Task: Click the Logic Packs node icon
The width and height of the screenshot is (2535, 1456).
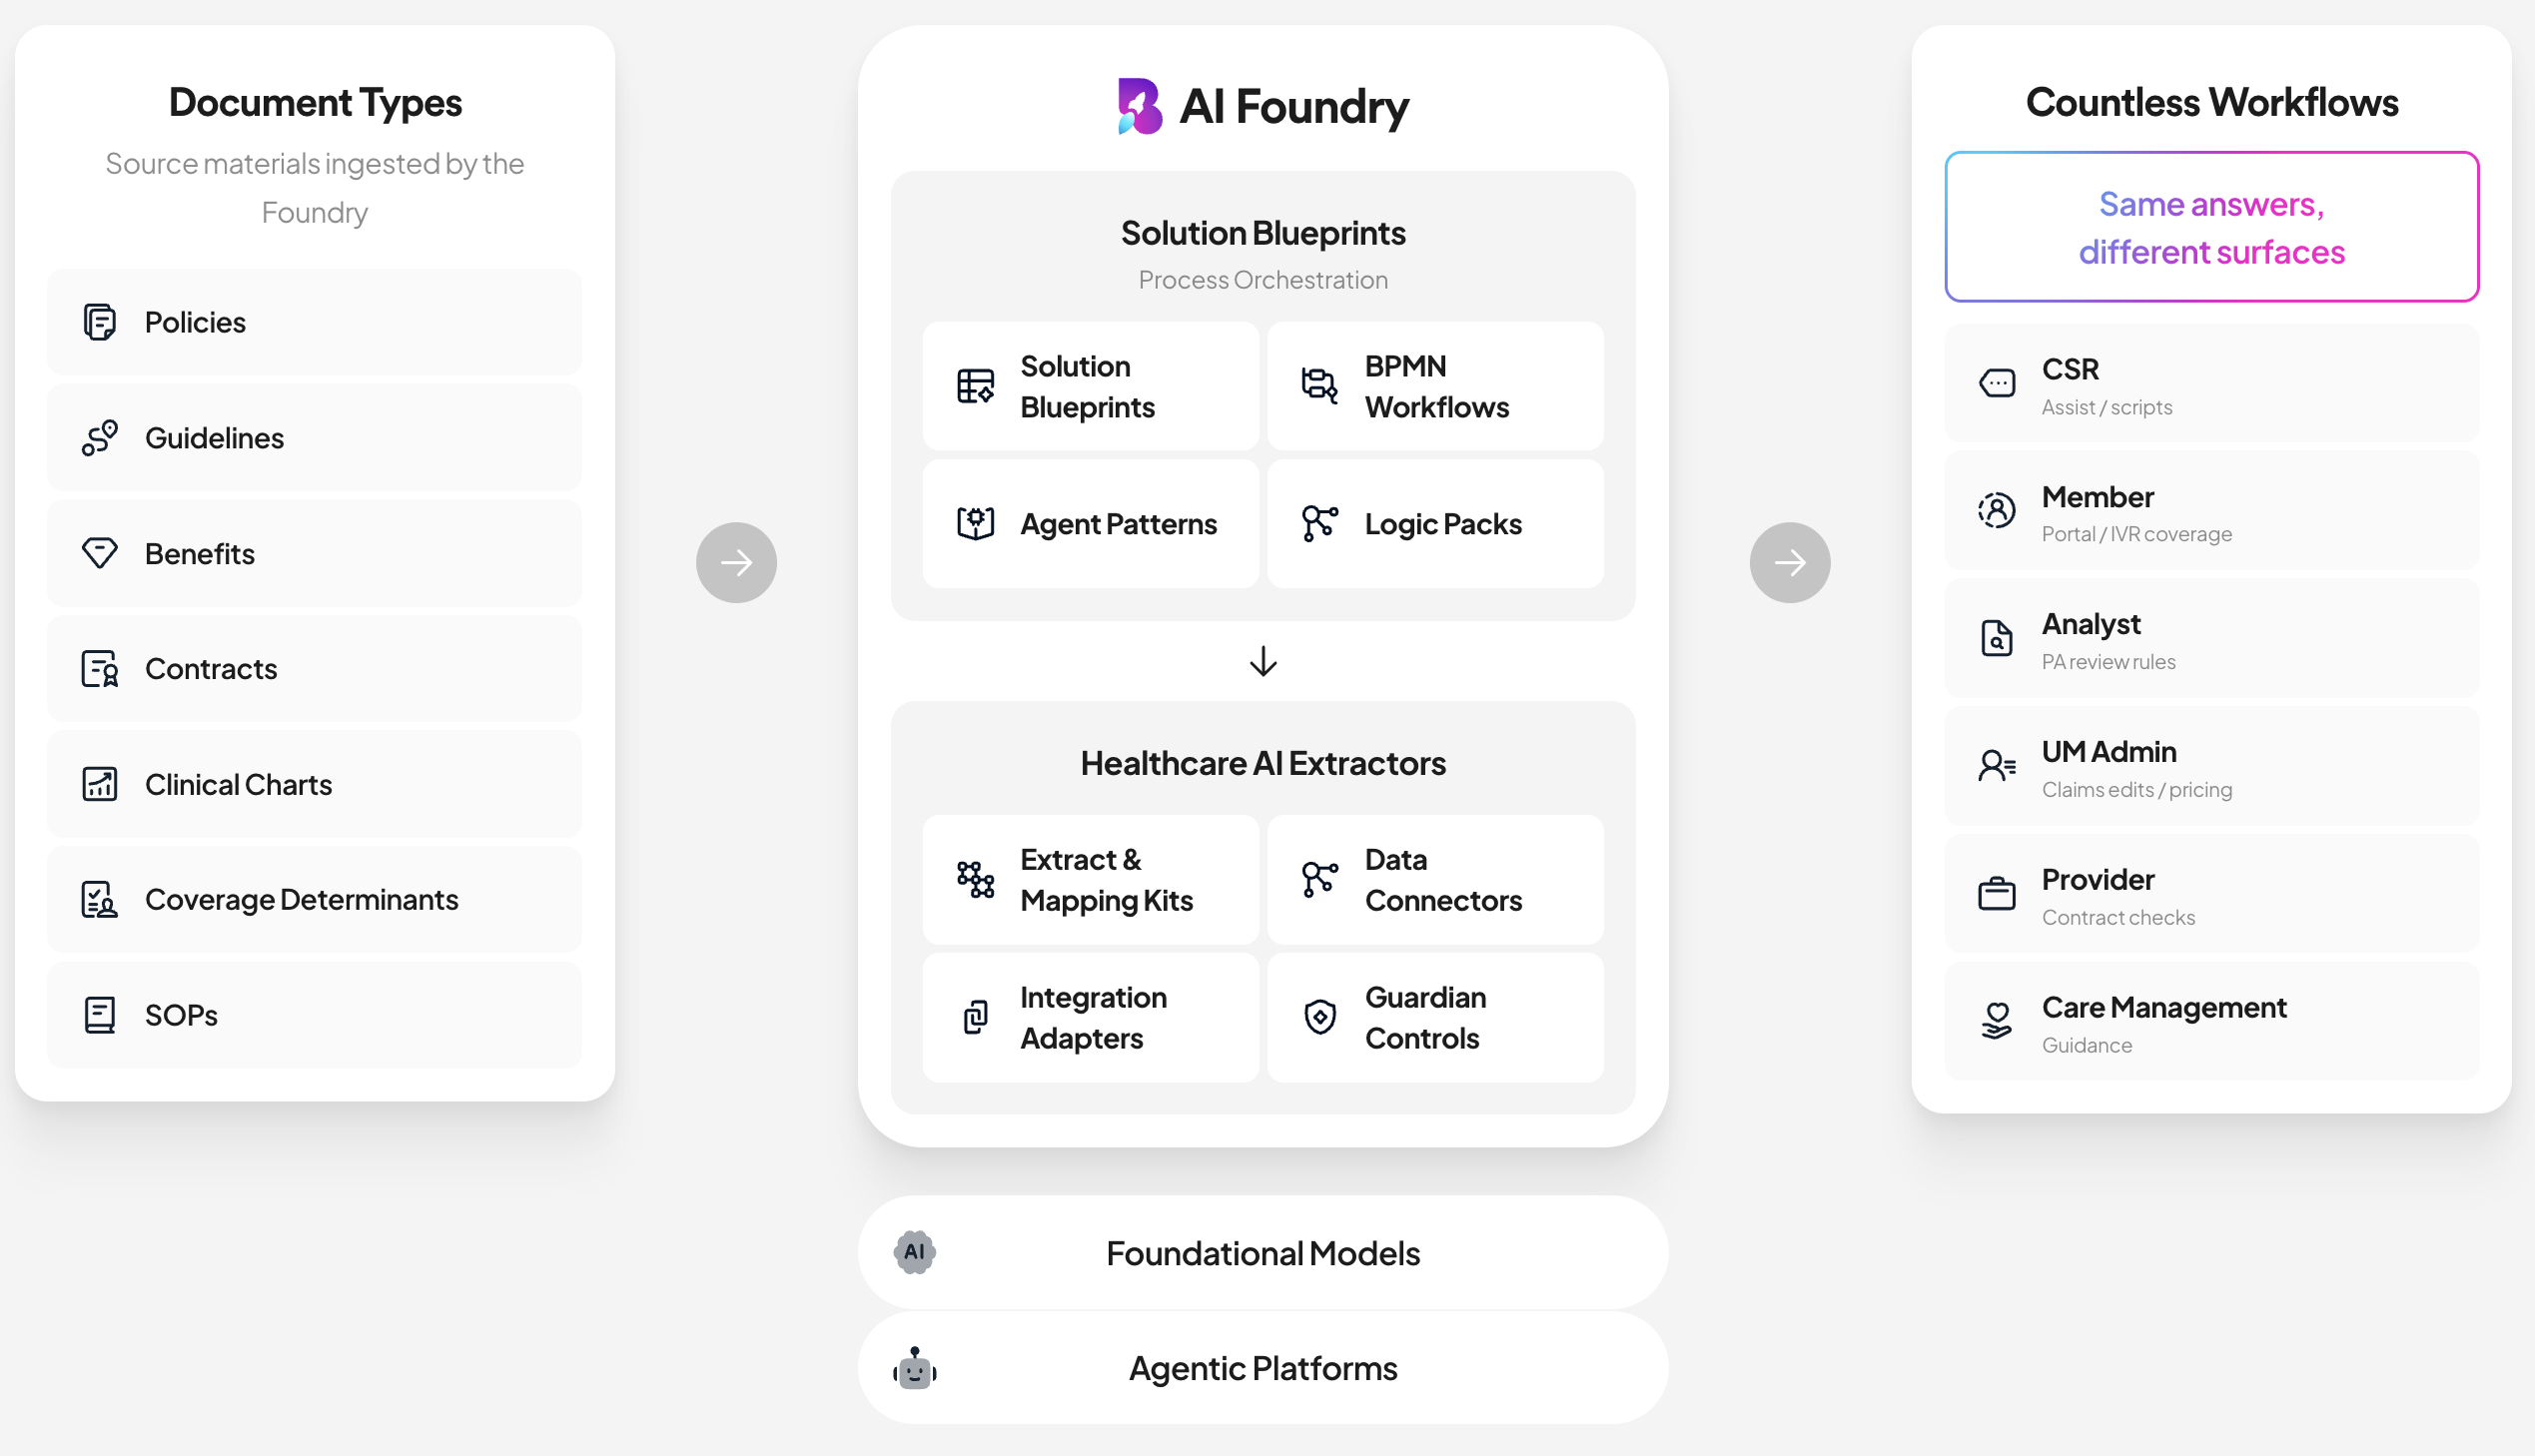Action: pyautogui.click(x=1319, y=523)
